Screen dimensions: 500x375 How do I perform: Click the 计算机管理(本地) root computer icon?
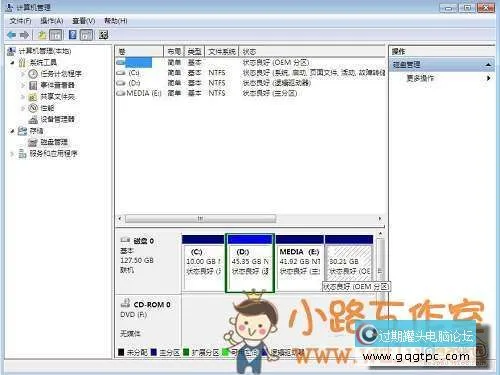click(x=12, y=51)
